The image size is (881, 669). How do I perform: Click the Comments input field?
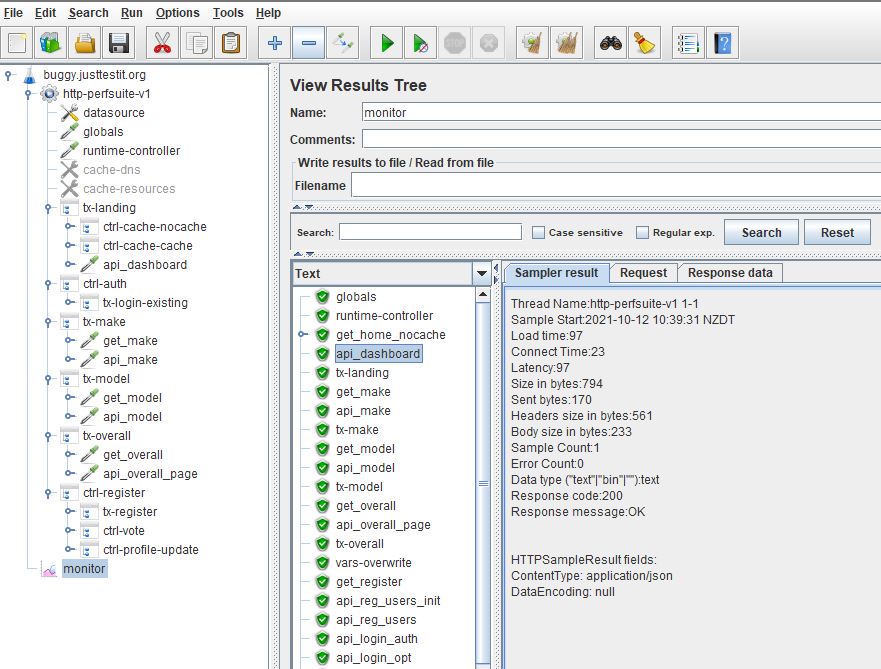coord(621,139)
